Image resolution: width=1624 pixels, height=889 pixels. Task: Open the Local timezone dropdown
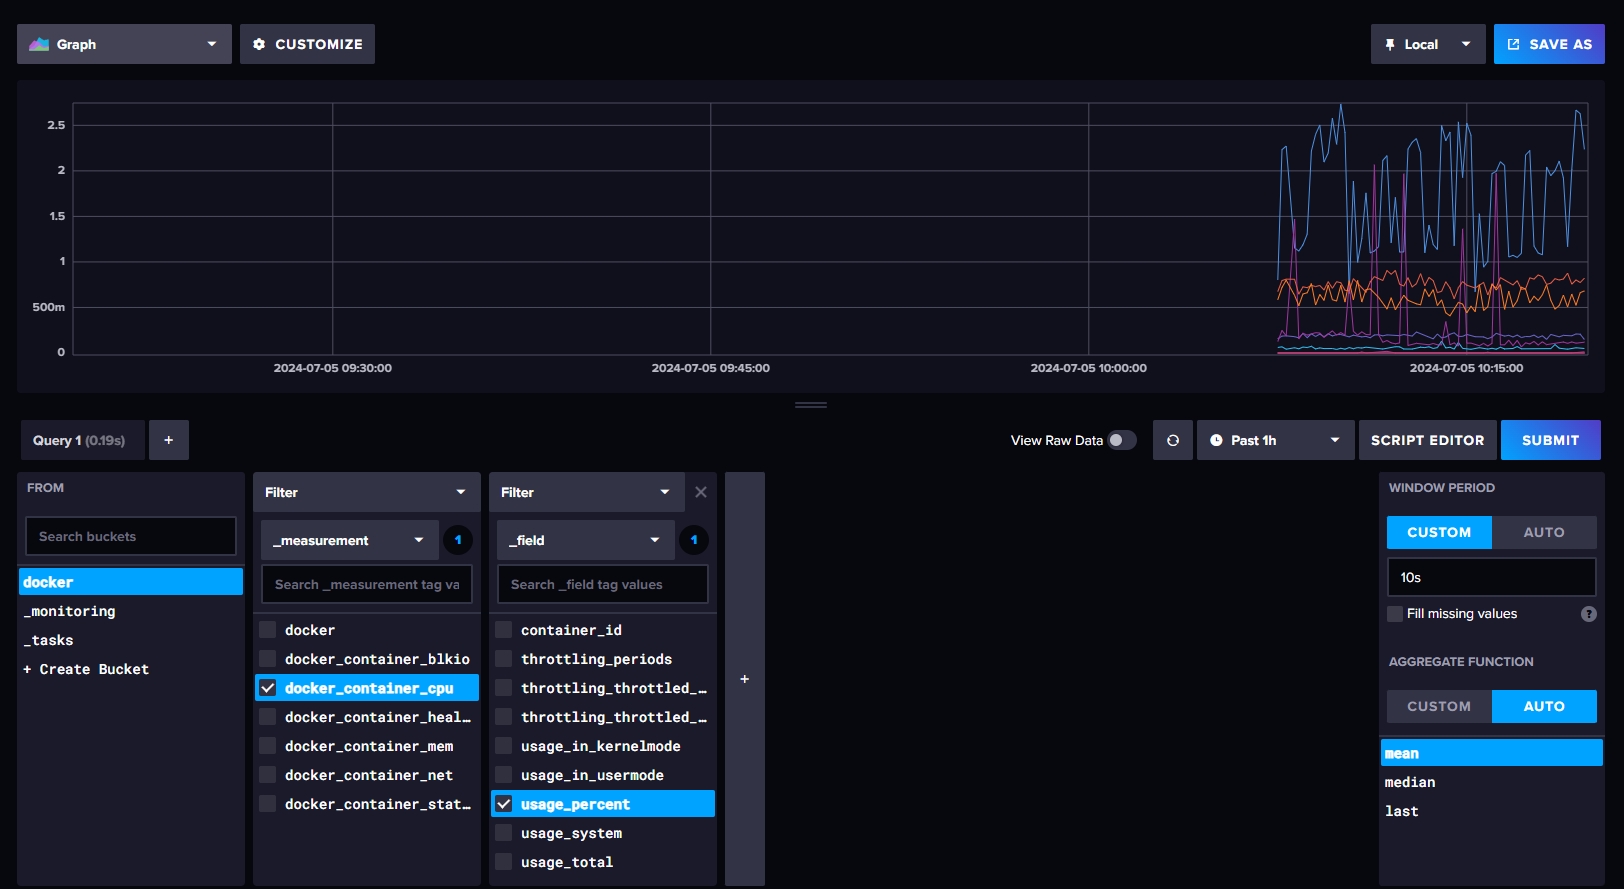(x=1428, y=44)
